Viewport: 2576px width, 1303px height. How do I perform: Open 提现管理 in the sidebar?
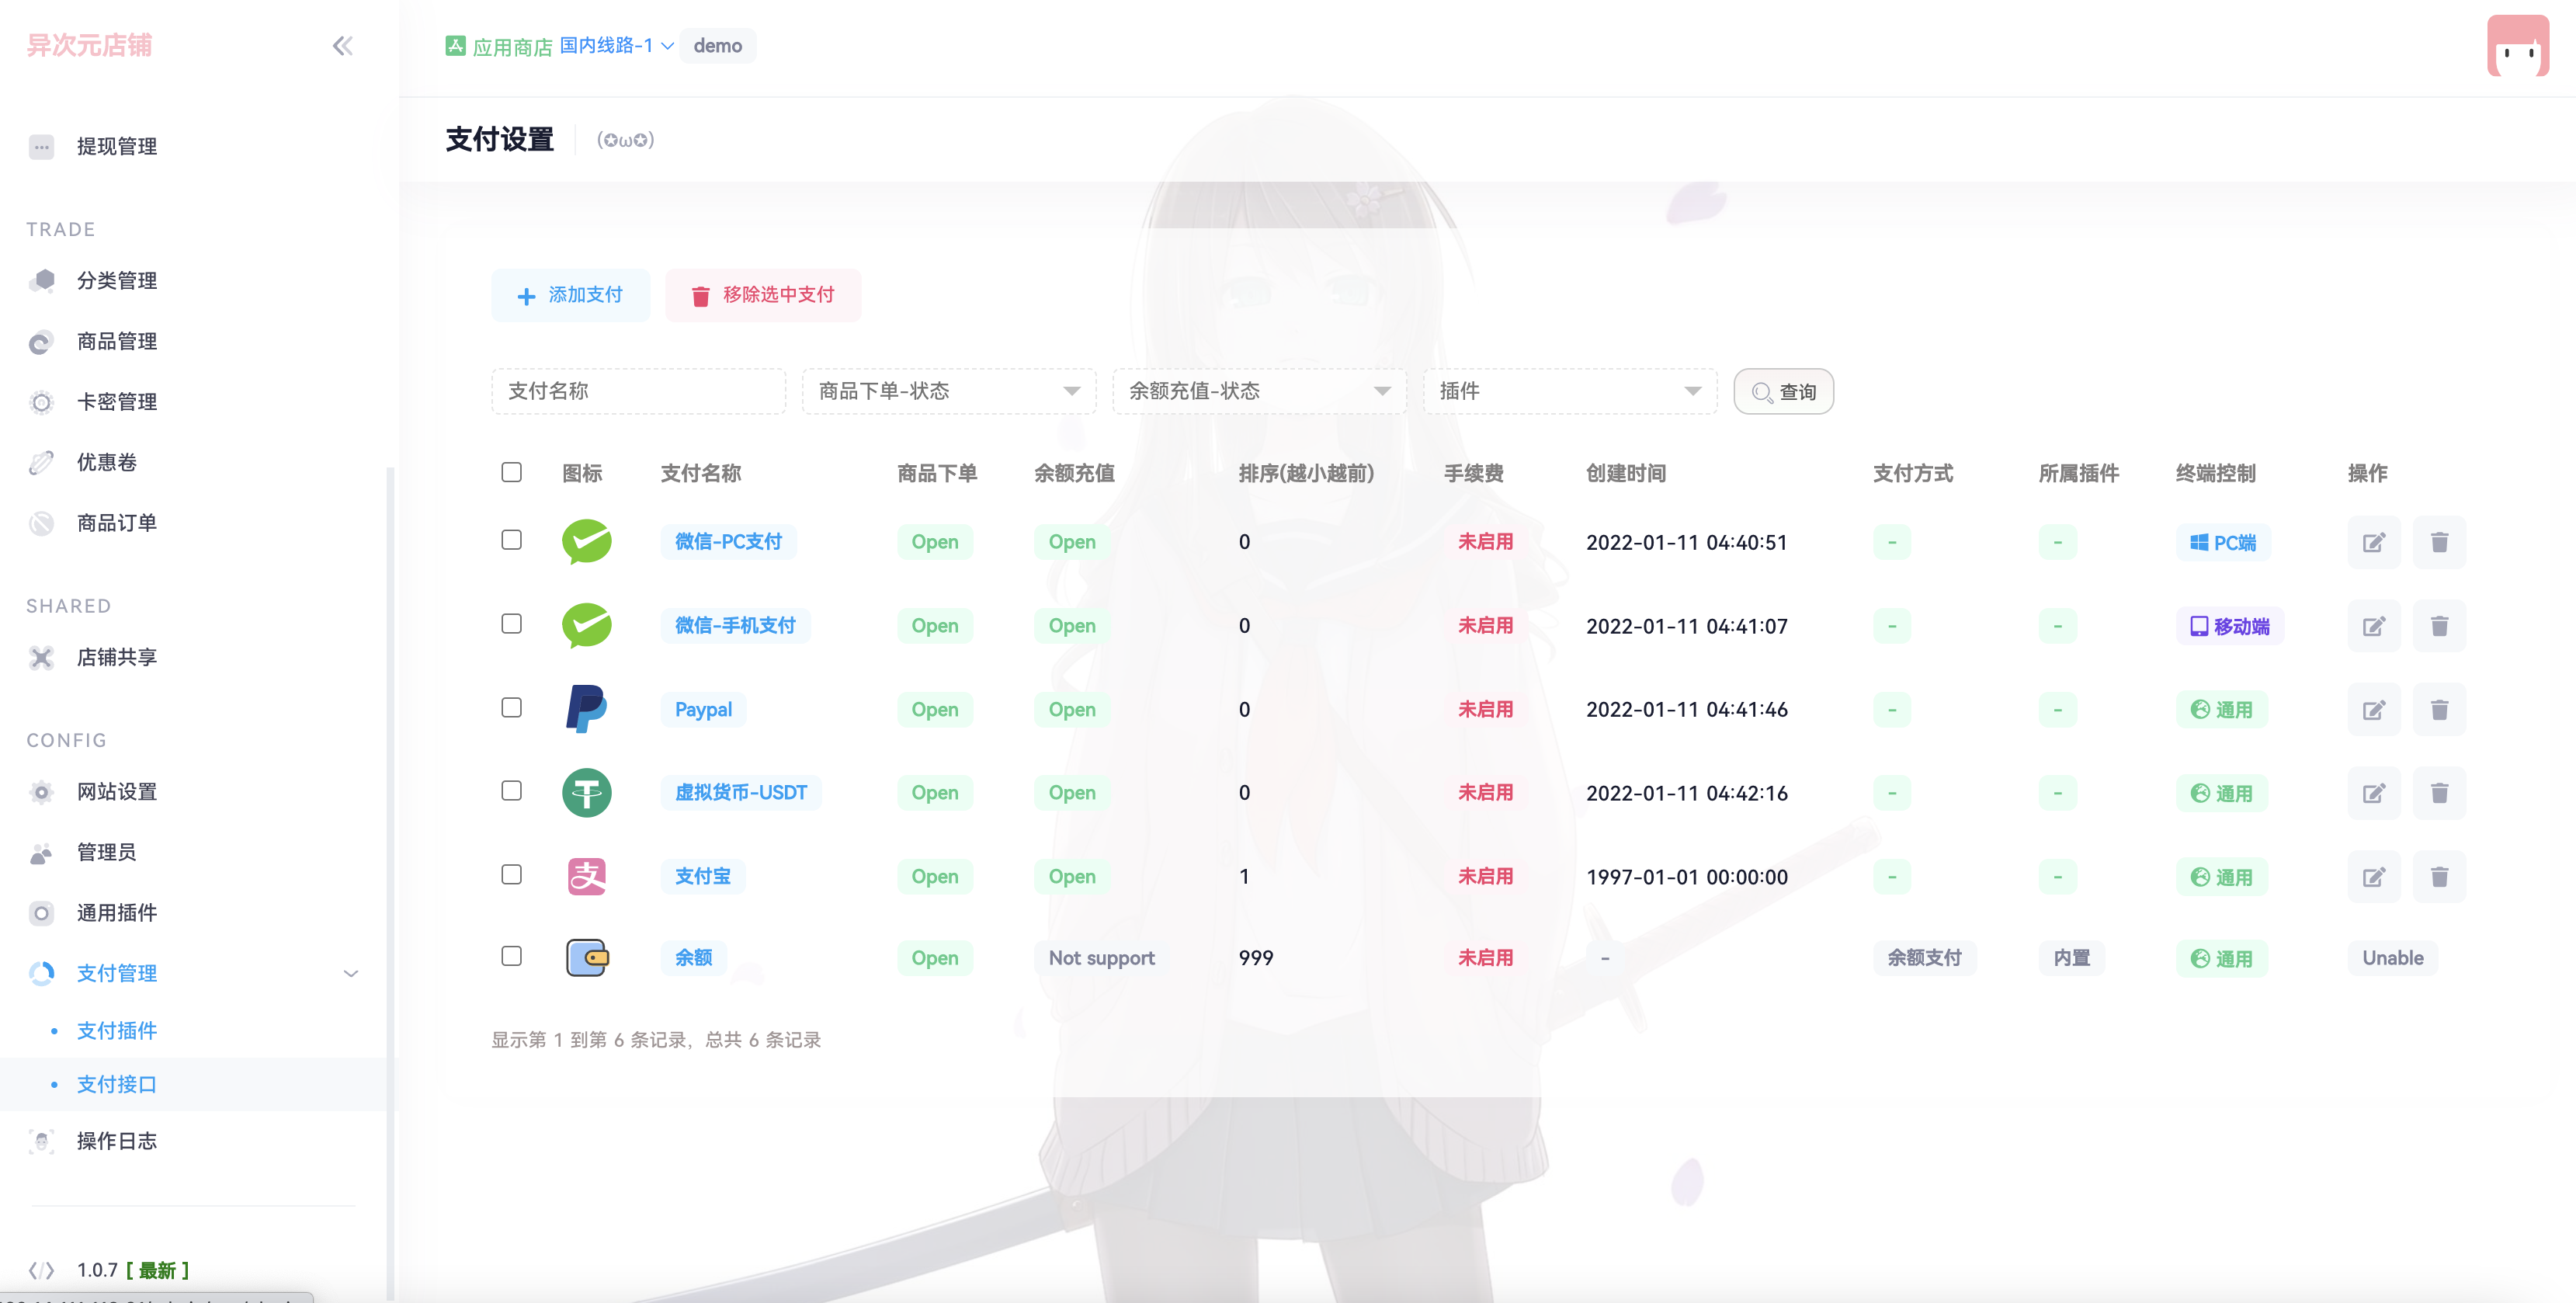117,147
